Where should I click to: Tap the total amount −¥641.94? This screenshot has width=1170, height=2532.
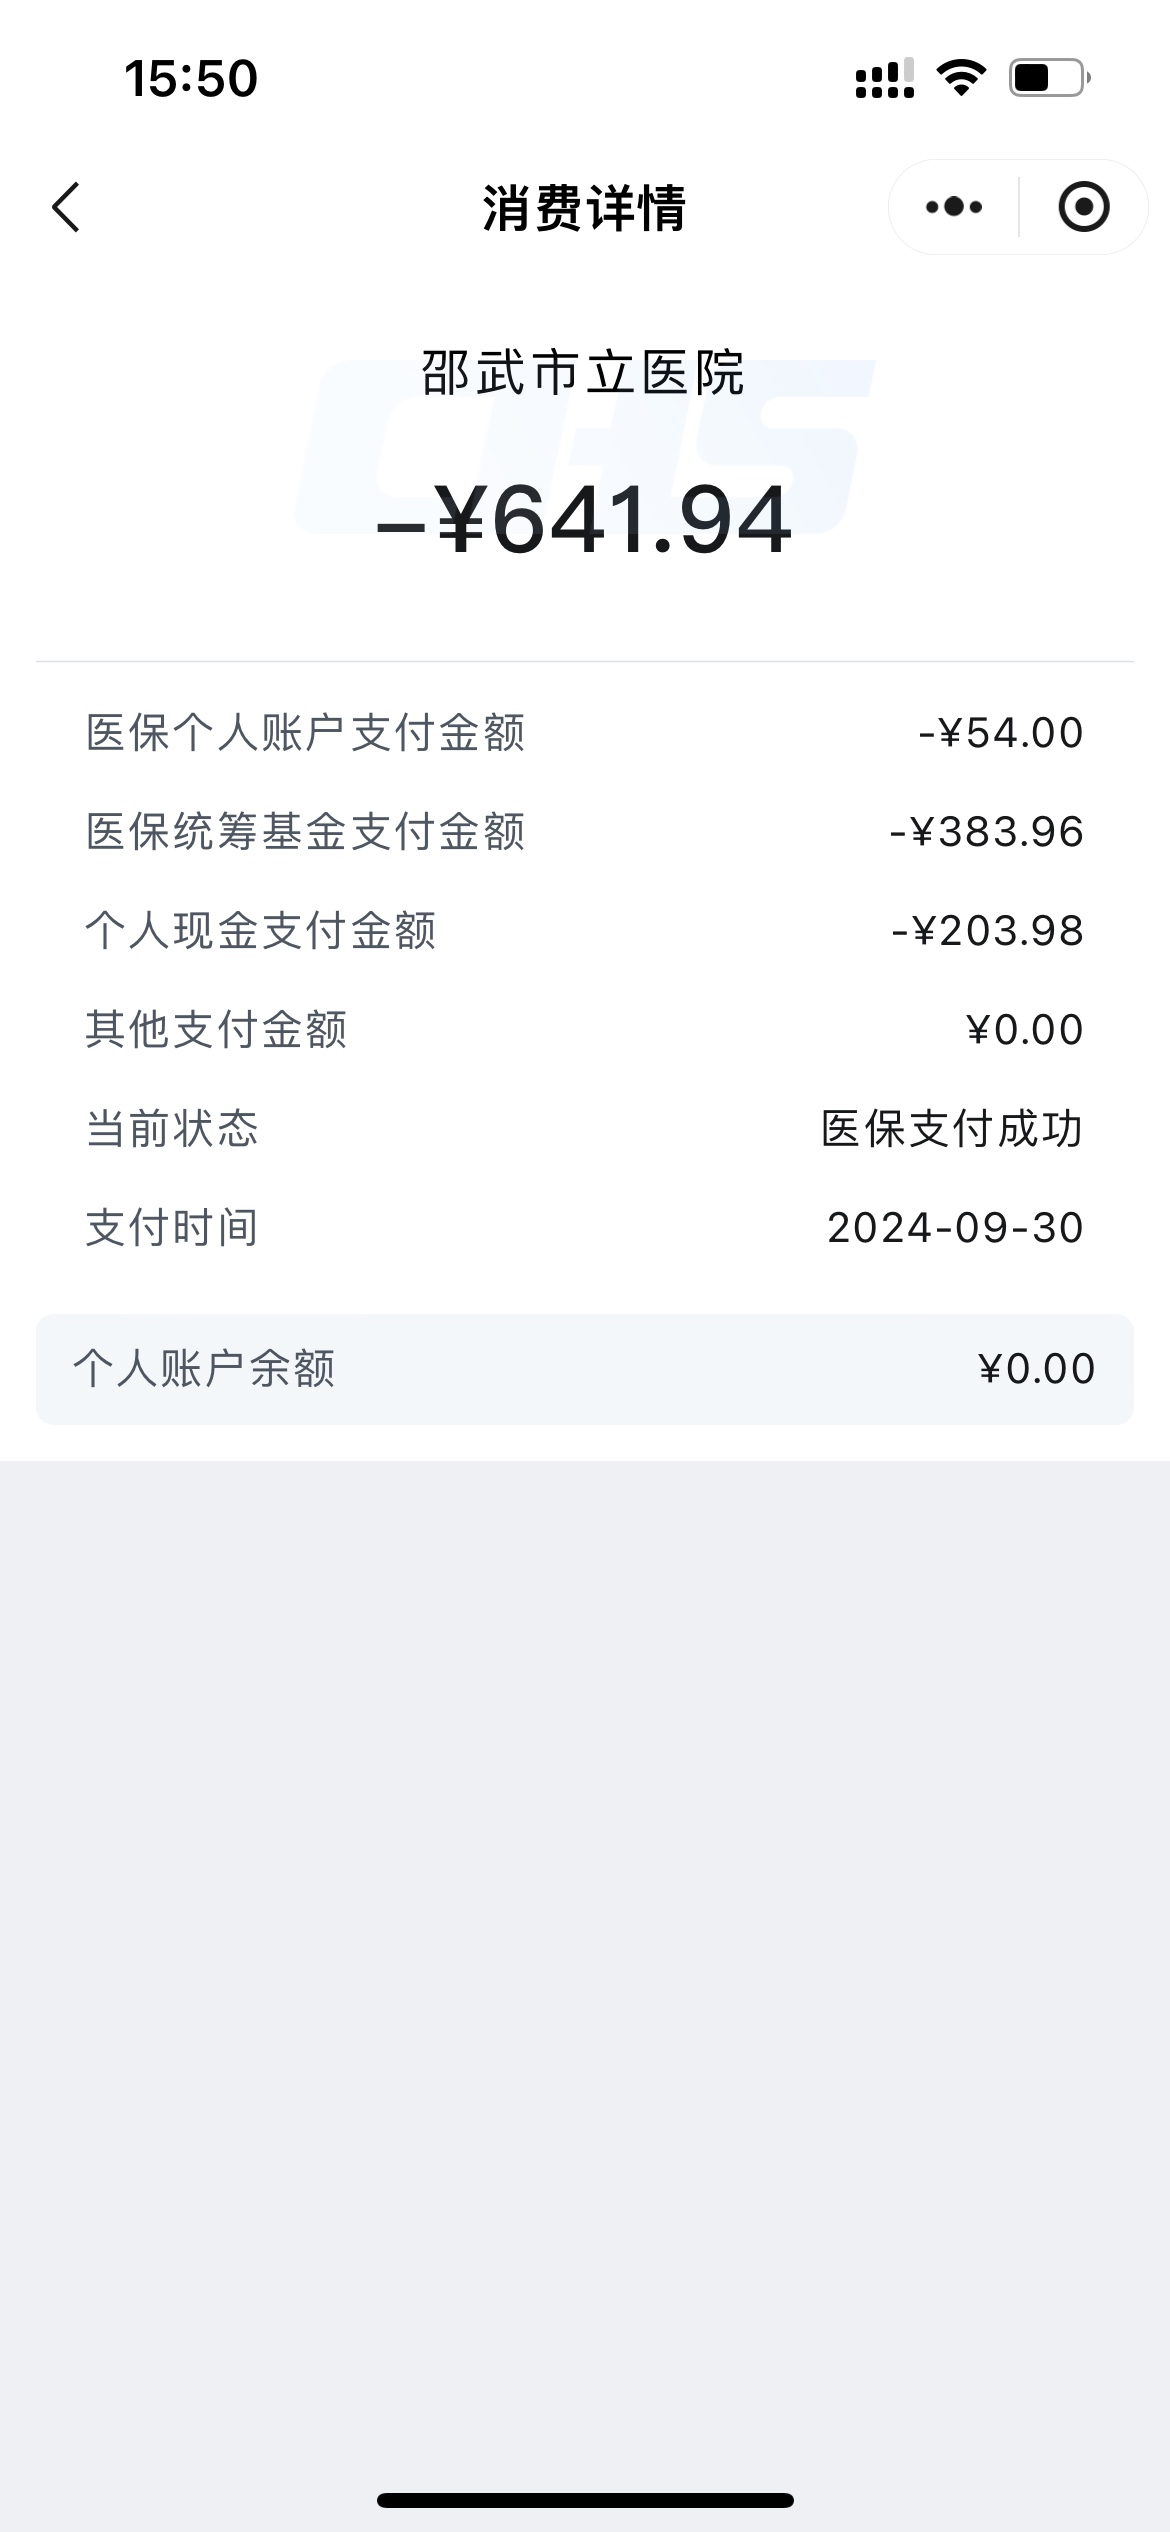point(584,520)
